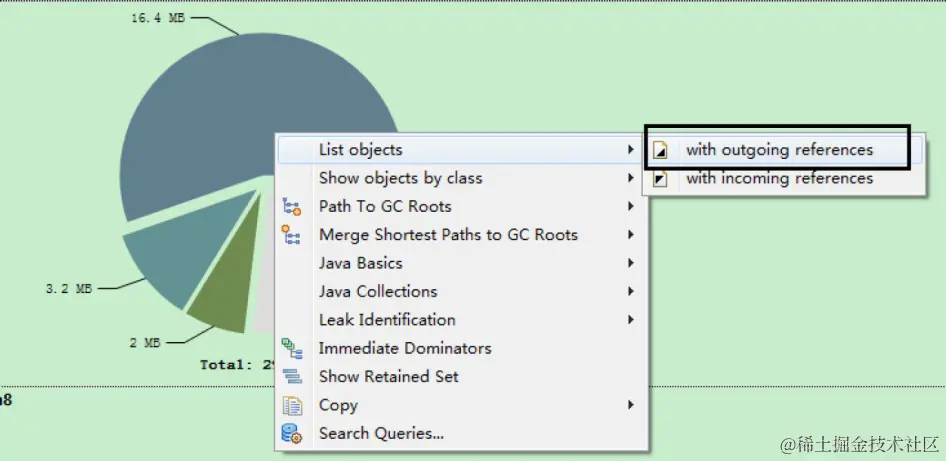Select Path To GC Roots entry
This screenshot has width=946, height=461.
click(x=459, y=206)
